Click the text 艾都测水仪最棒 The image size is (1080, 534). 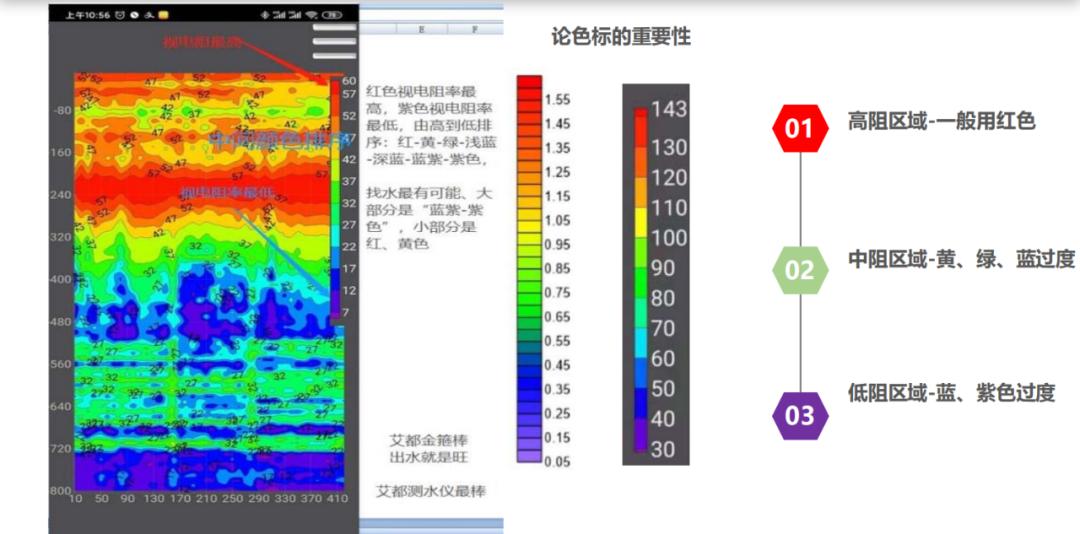431,491
